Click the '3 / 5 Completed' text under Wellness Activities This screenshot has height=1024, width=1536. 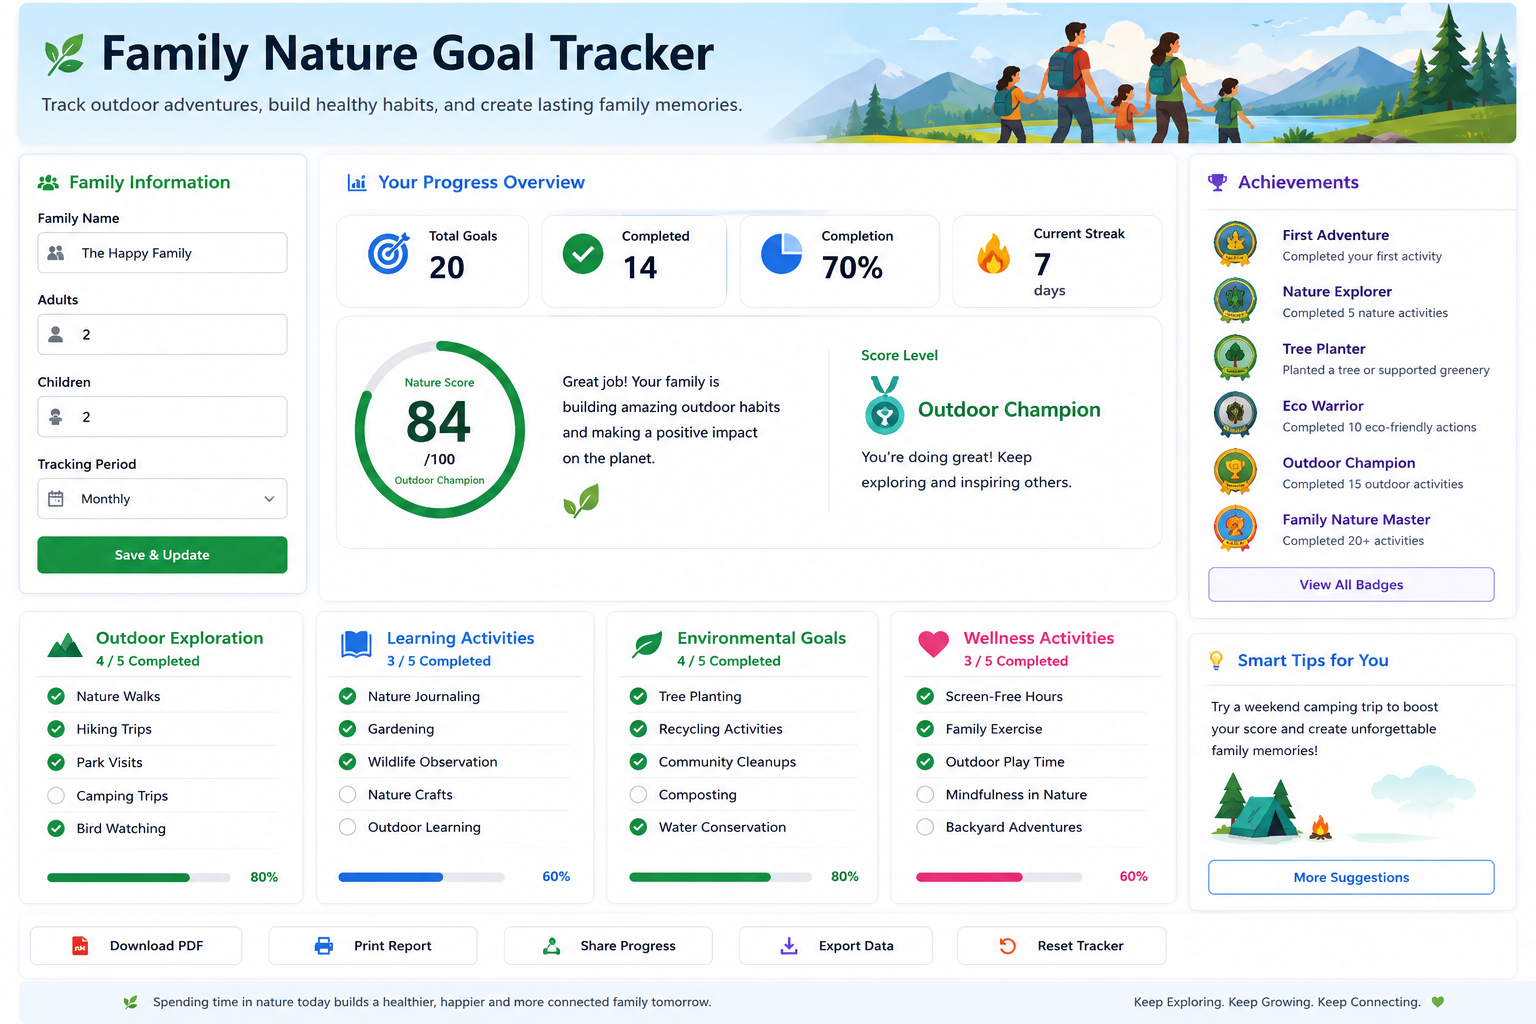click(x=1016, y=661)
